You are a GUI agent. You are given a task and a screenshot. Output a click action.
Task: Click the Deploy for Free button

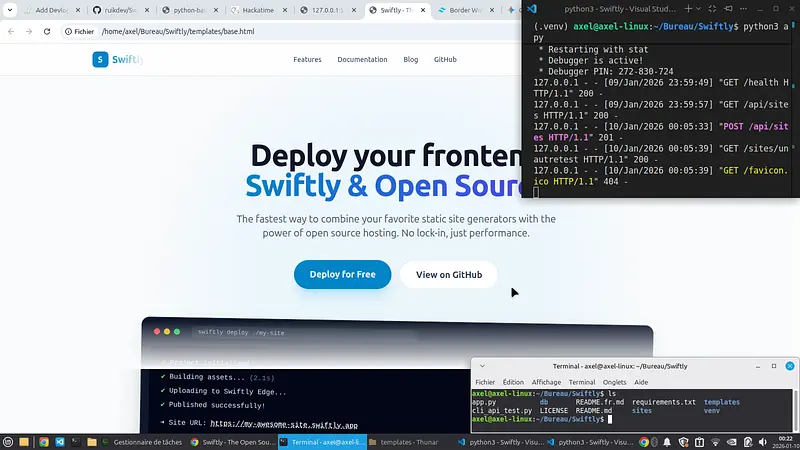click(x=342, y=275)
